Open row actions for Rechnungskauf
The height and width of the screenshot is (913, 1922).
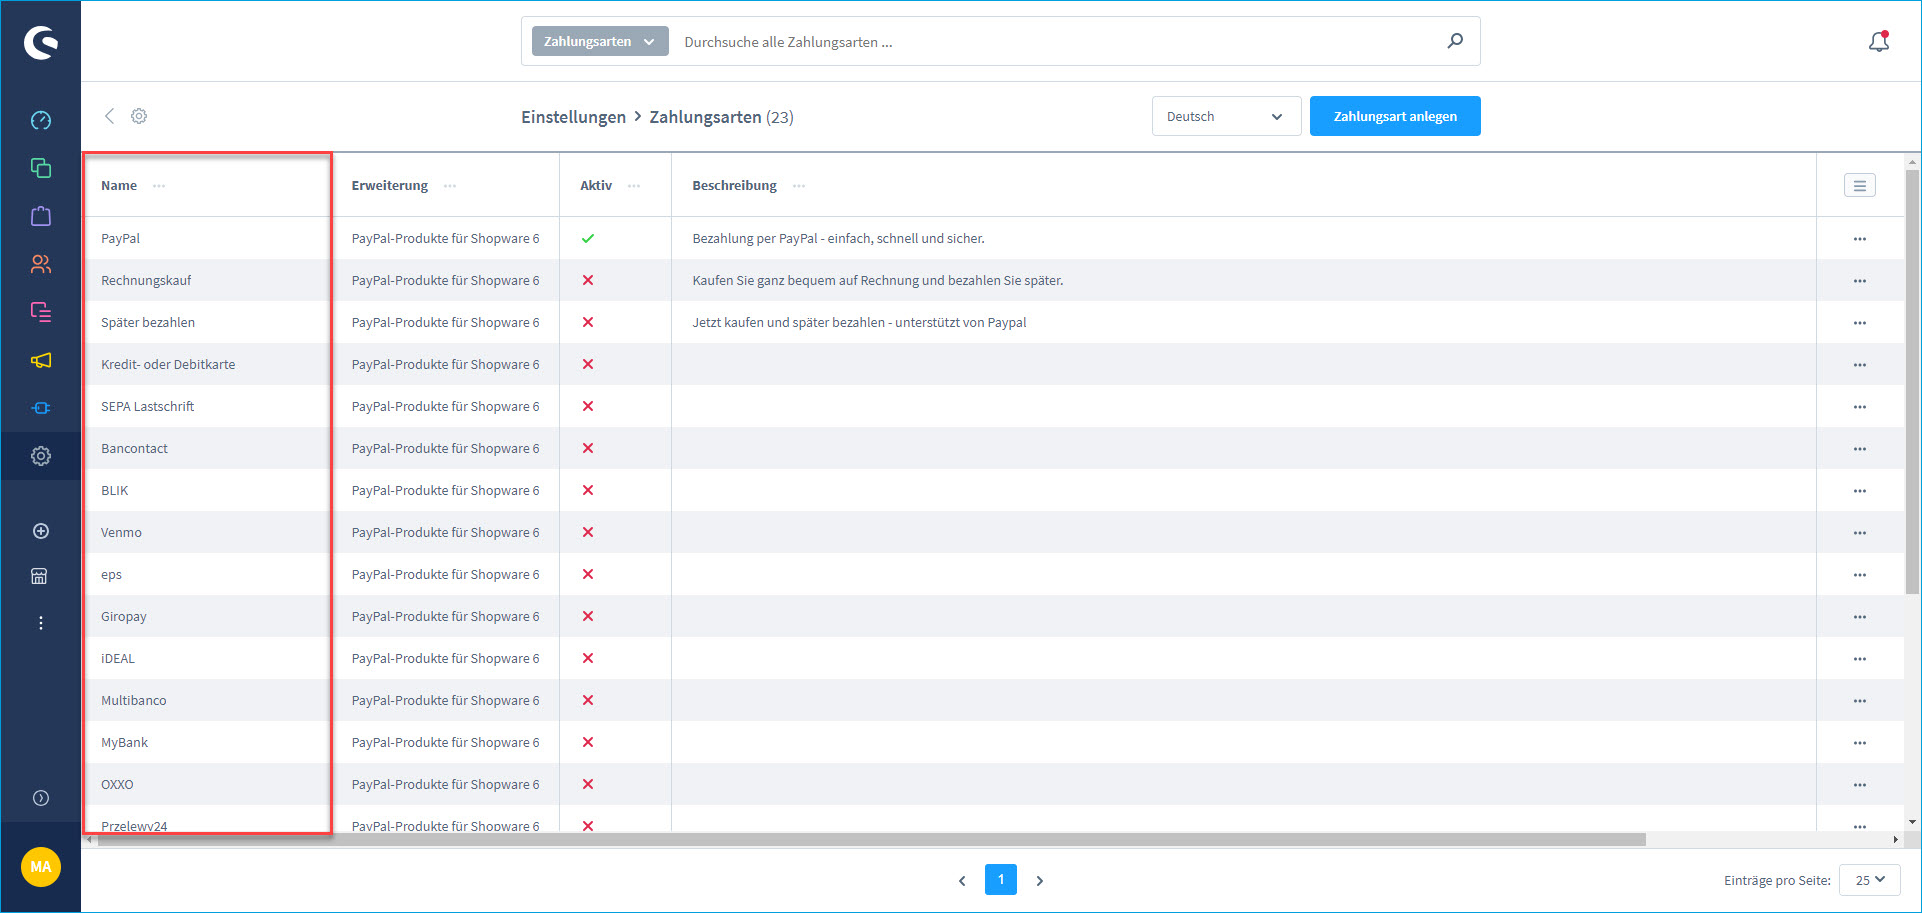point(1860,281)
